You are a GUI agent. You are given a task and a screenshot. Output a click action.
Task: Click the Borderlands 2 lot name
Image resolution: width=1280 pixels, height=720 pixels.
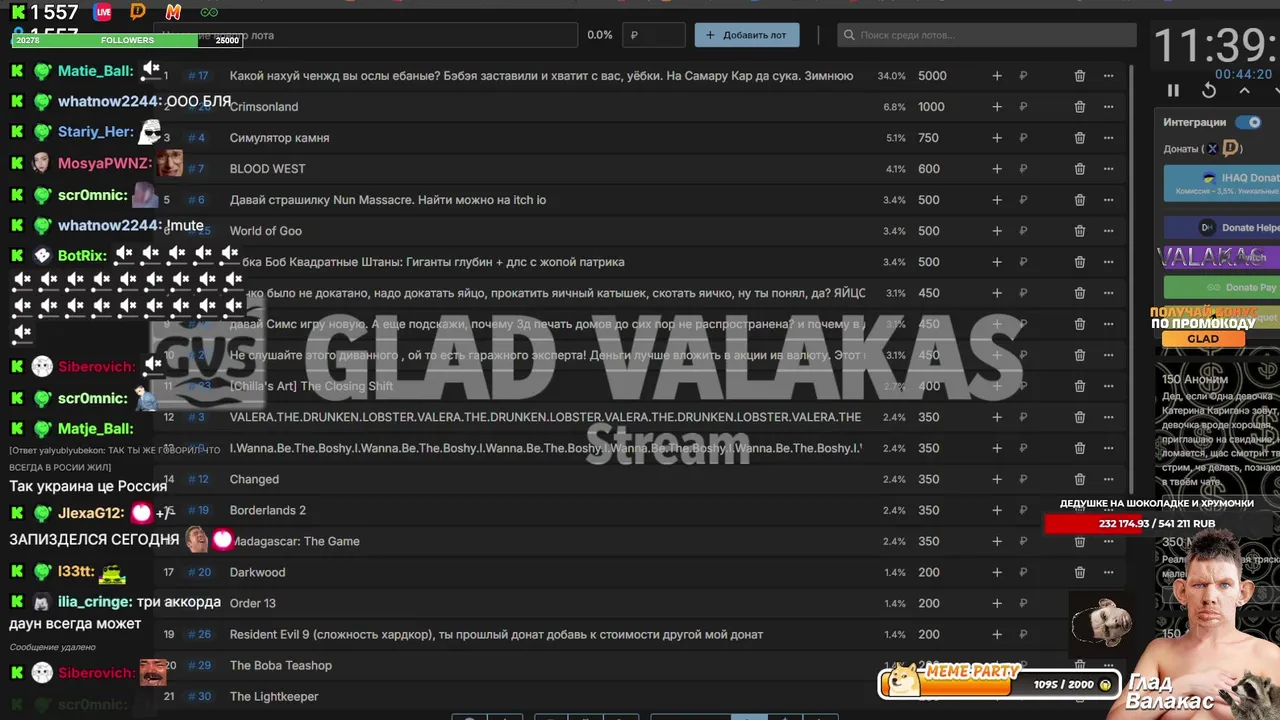(x=268, y=510)
